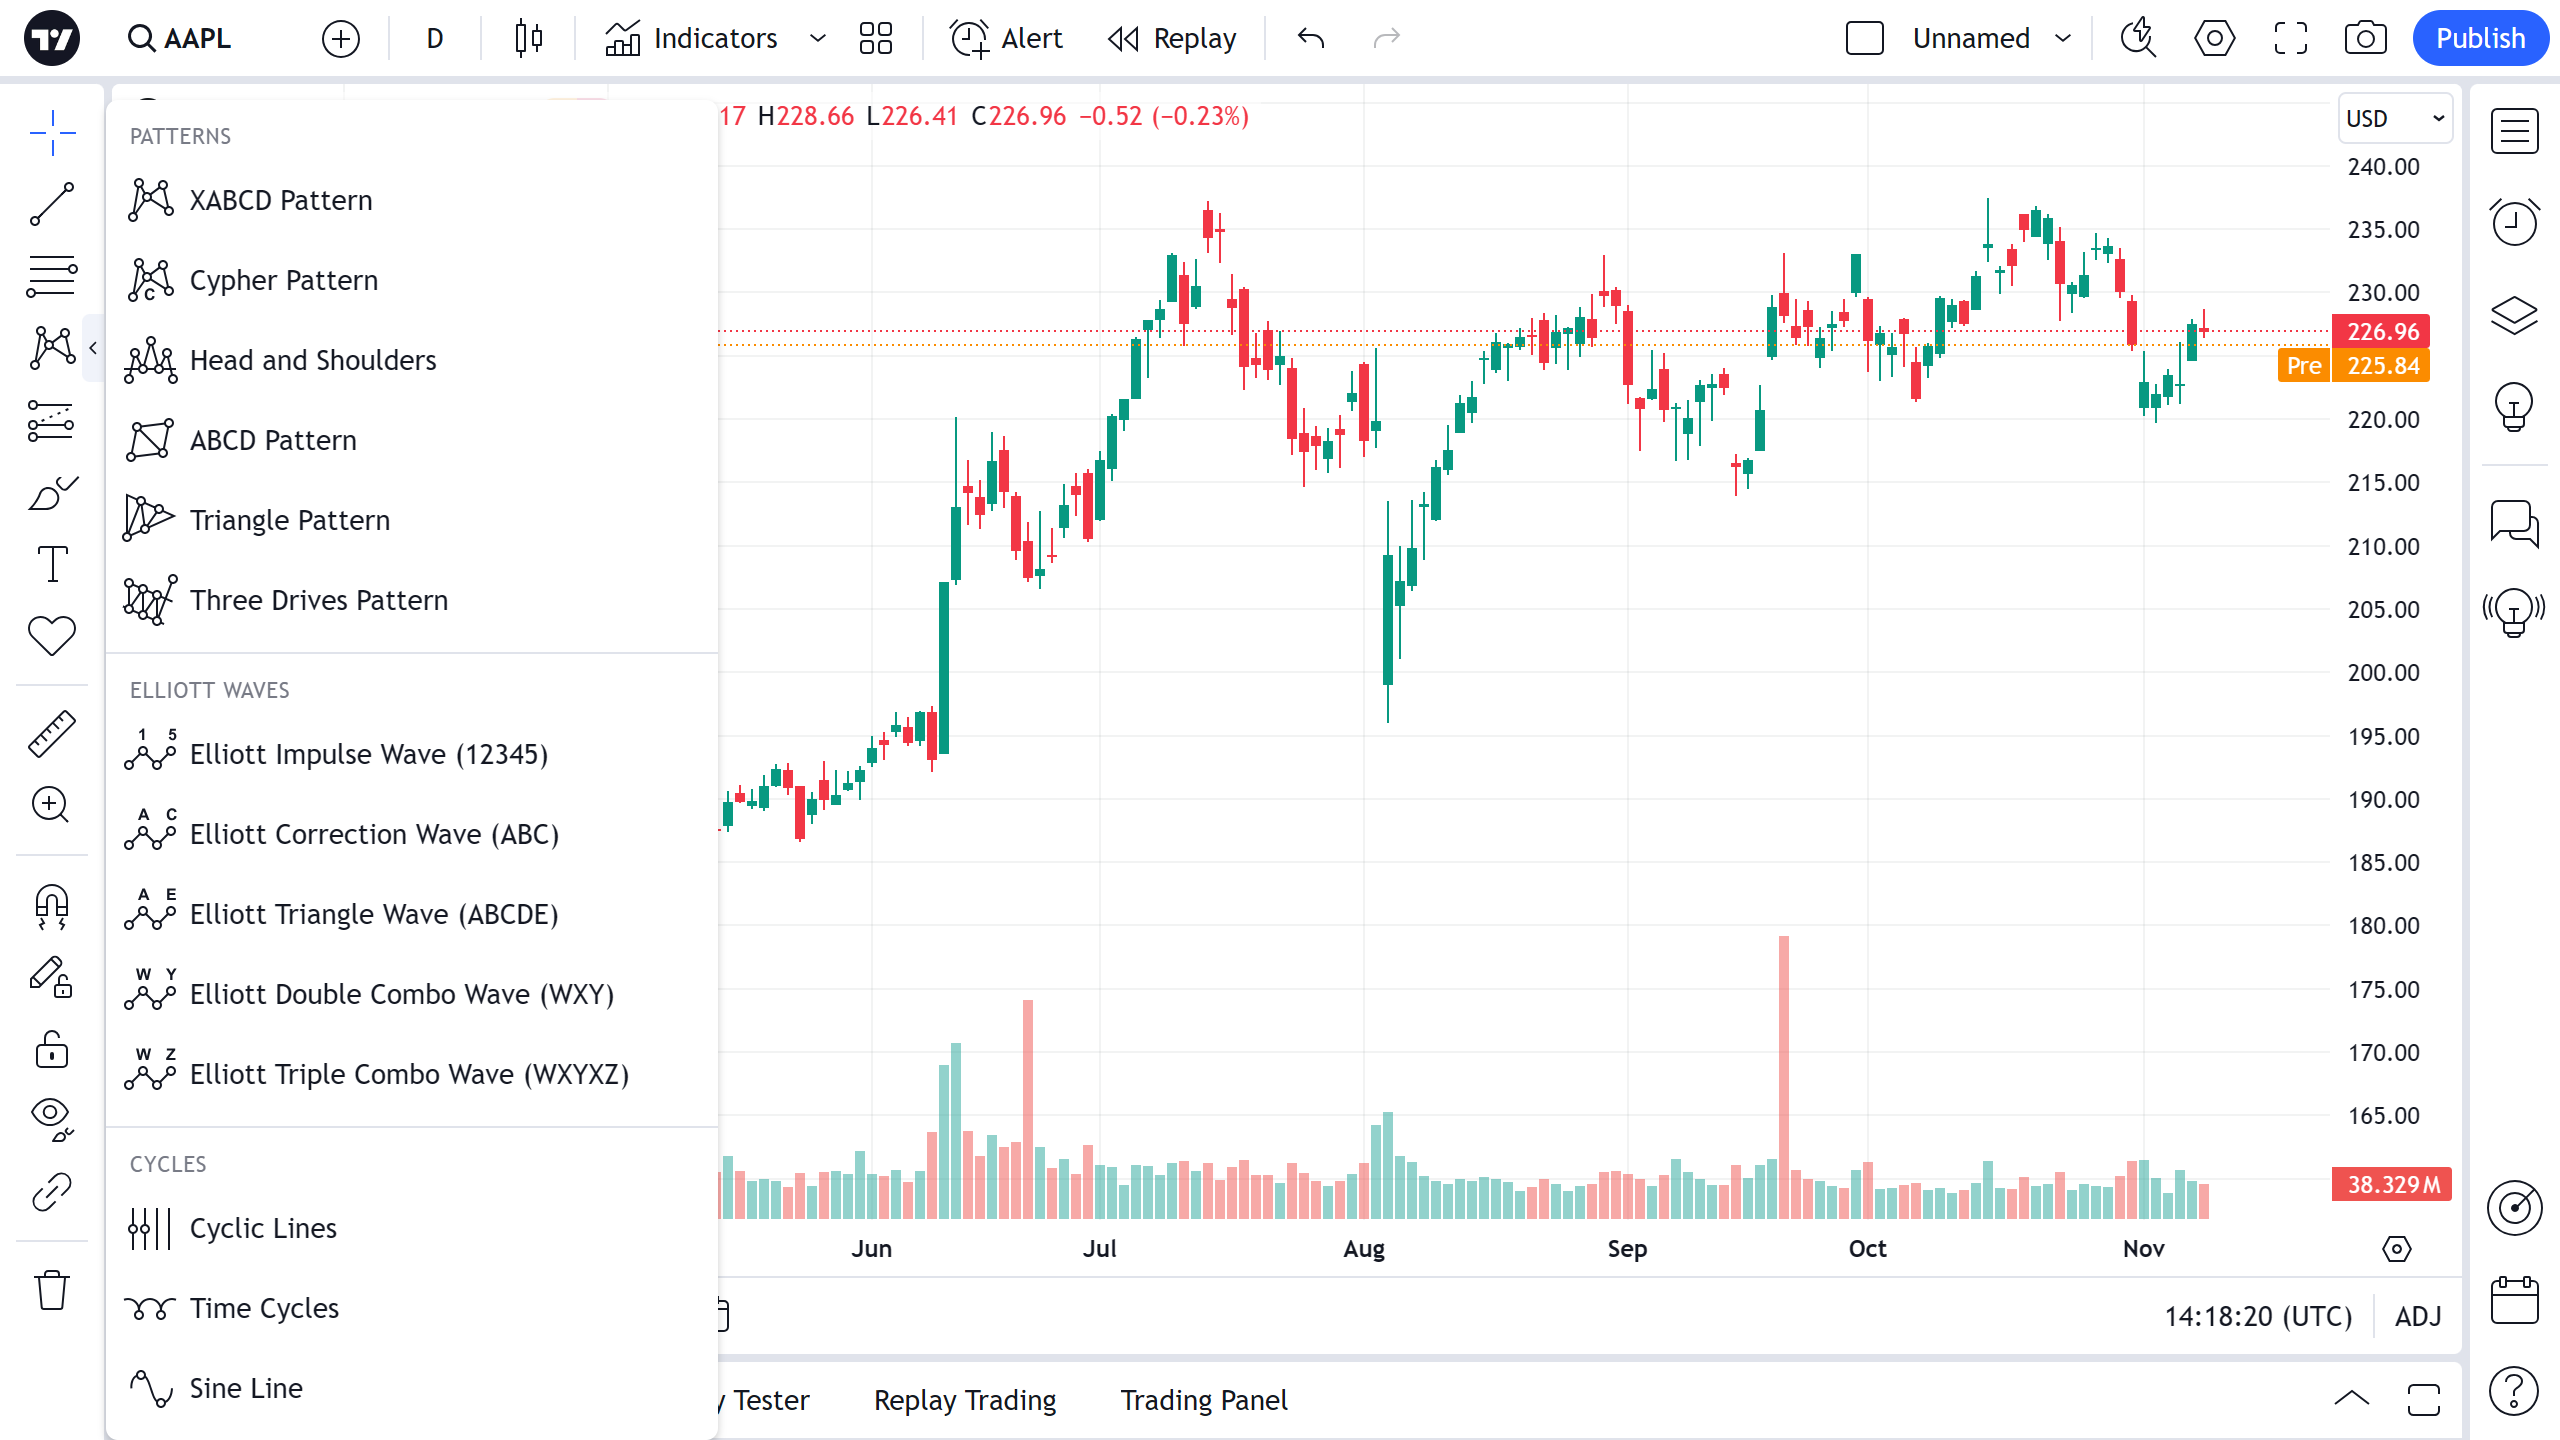The width and height of the screenshot is (2560, 1440).
Task: Open the candlestick chart style icon
Action: pos(528,38)
